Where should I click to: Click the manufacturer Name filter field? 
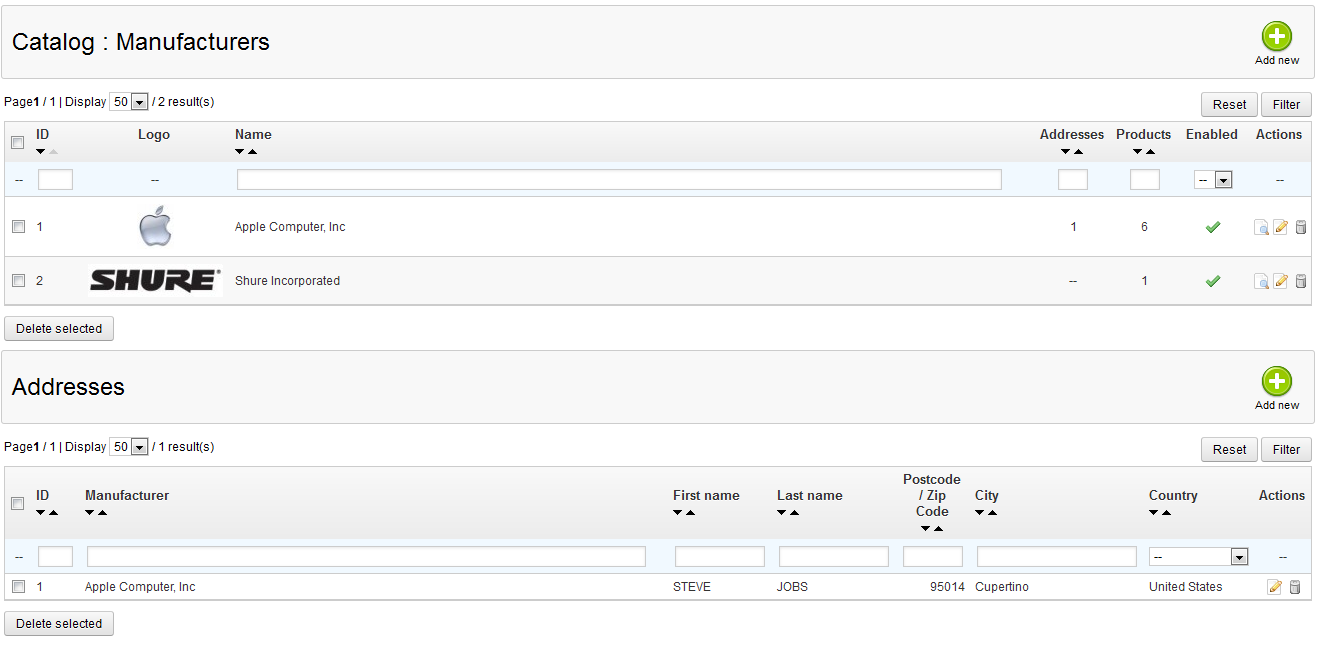tap(619, 180)
